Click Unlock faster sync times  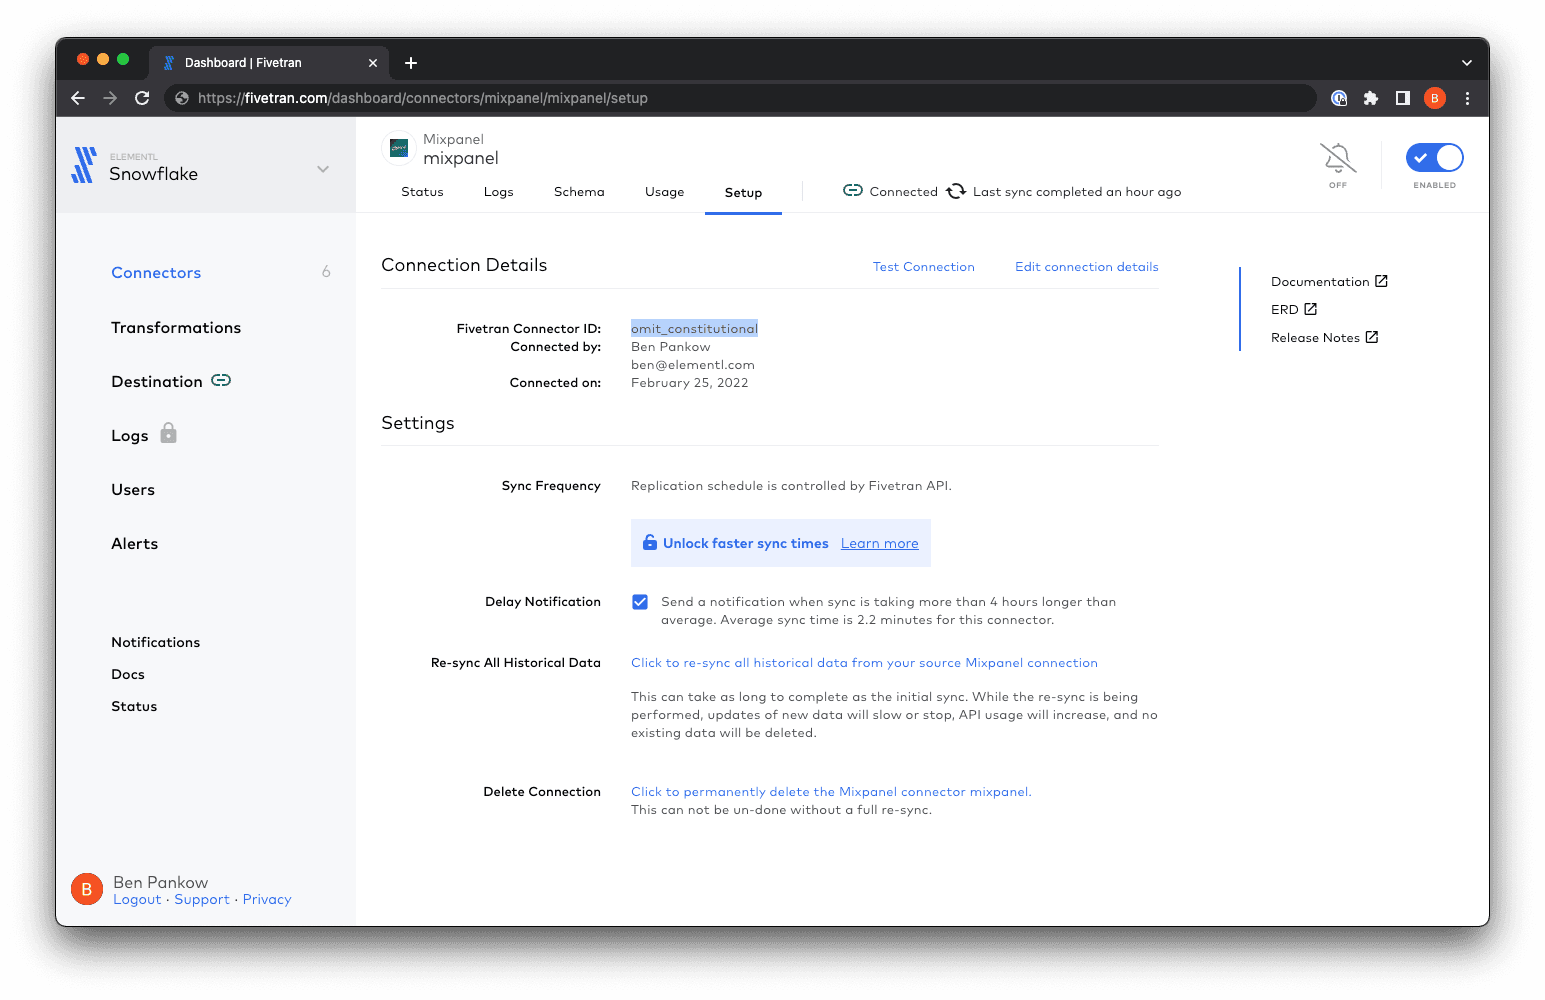tap(745, 542)
